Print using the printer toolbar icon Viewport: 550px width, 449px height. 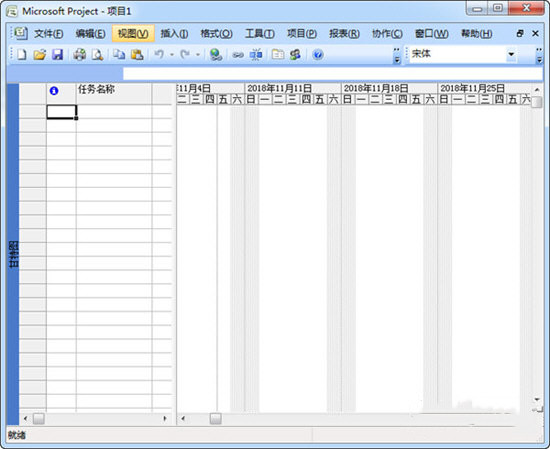click(80, 54)
